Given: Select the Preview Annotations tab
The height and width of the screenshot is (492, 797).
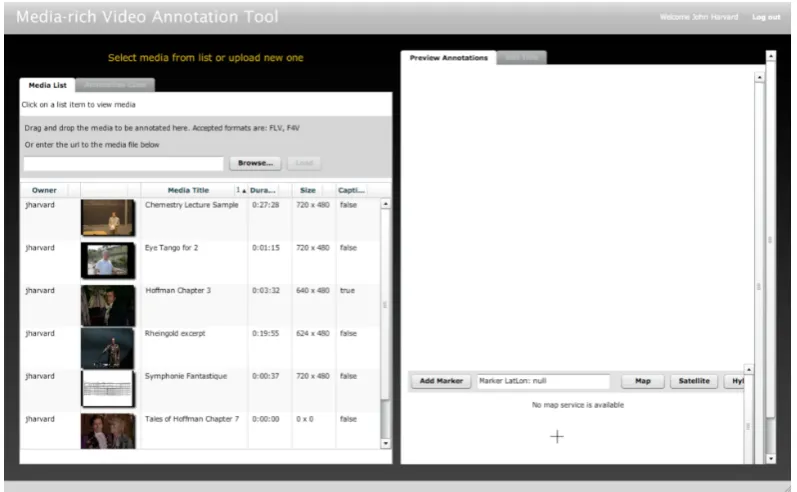Looking at the screenshot, I should pos(448,57).
